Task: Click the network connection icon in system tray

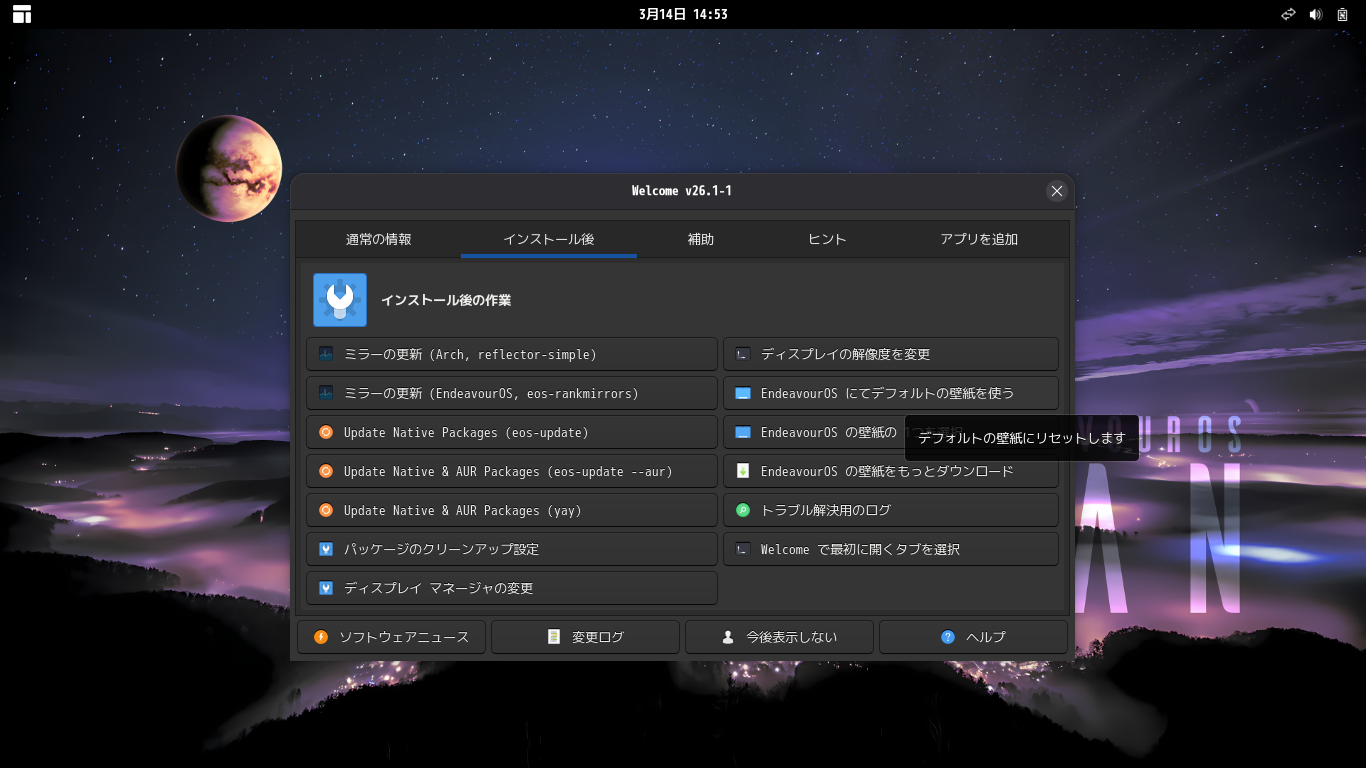Action: [1288, 14]
